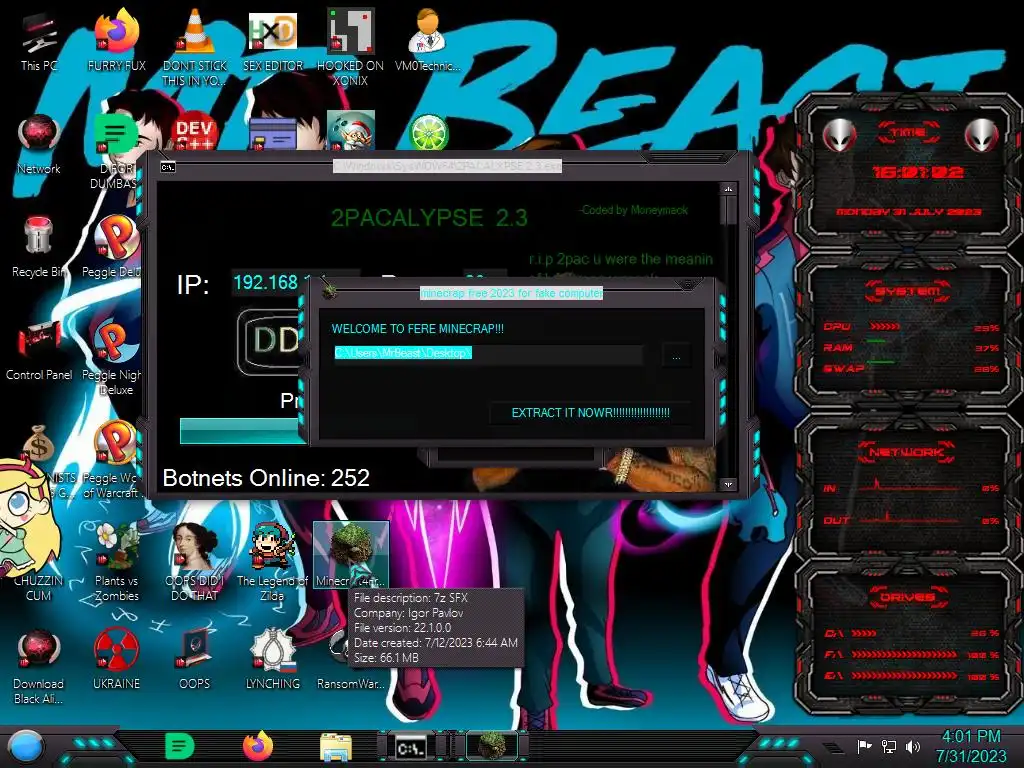Click the extractor dialog title bar icon
The height and width of the screenshot is (768, 1024).
tap(330, 290)
